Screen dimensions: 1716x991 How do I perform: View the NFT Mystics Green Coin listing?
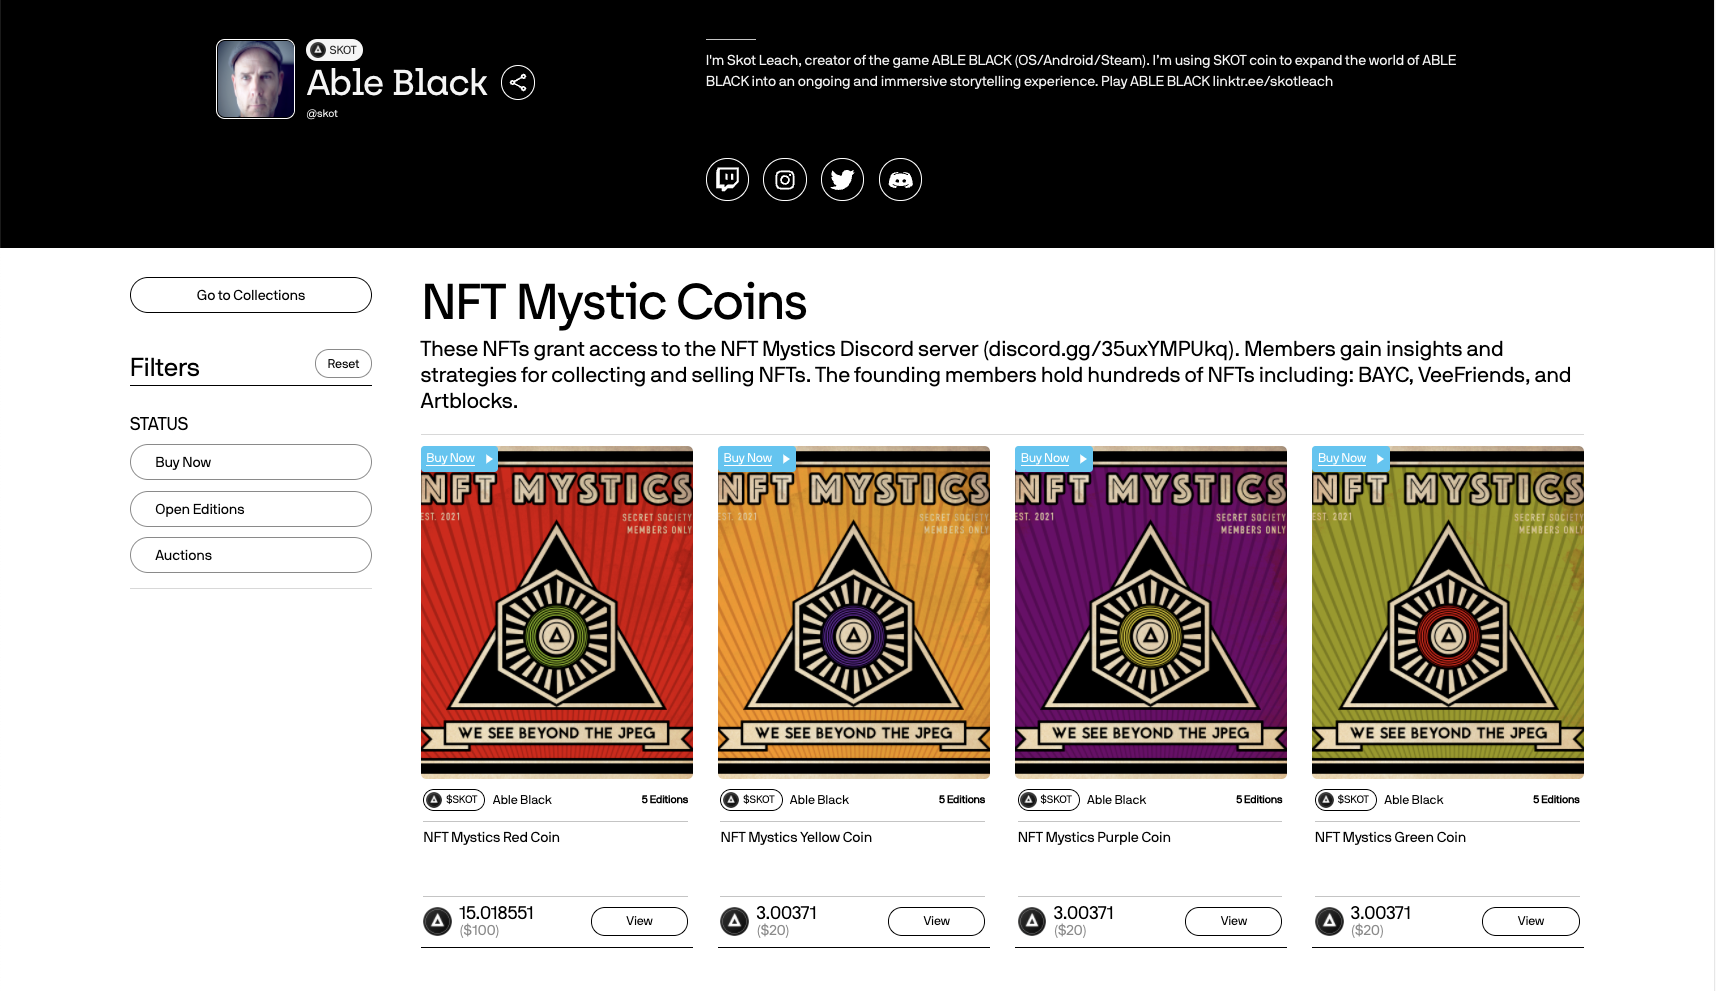1530,921
